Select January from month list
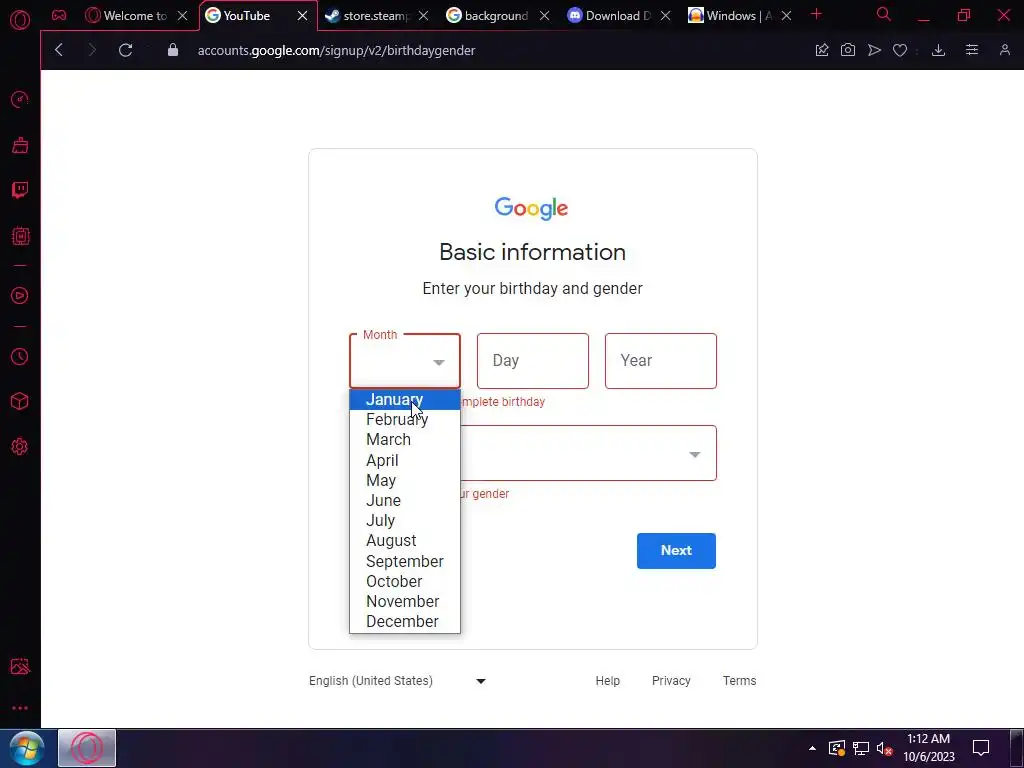This screenshot has height=768, width=1024. [405, 400]
